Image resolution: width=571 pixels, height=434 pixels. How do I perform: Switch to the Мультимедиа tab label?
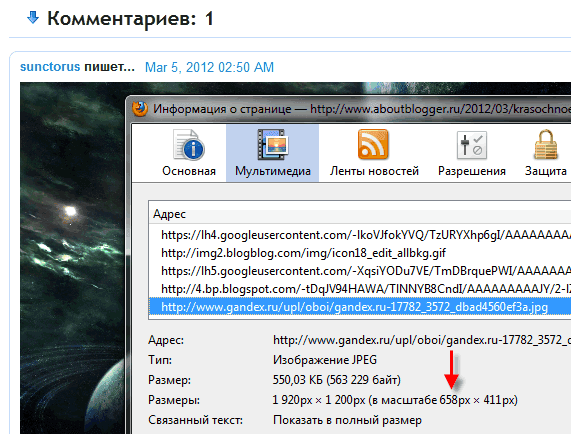273,171
